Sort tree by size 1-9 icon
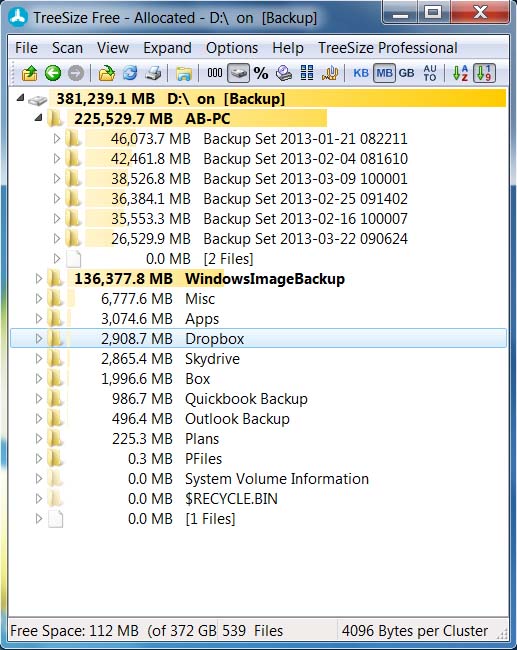 point(484,73)
